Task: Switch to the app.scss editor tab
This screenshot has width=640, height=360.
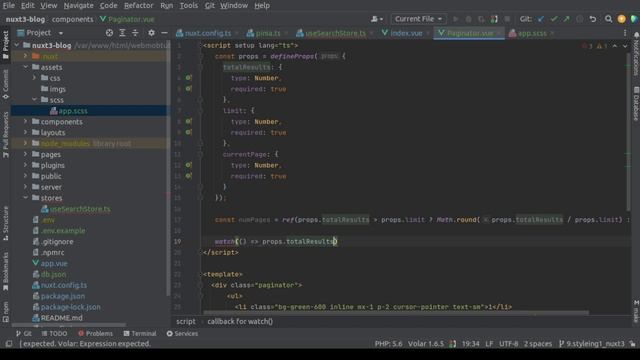Action: coord(531,33)
